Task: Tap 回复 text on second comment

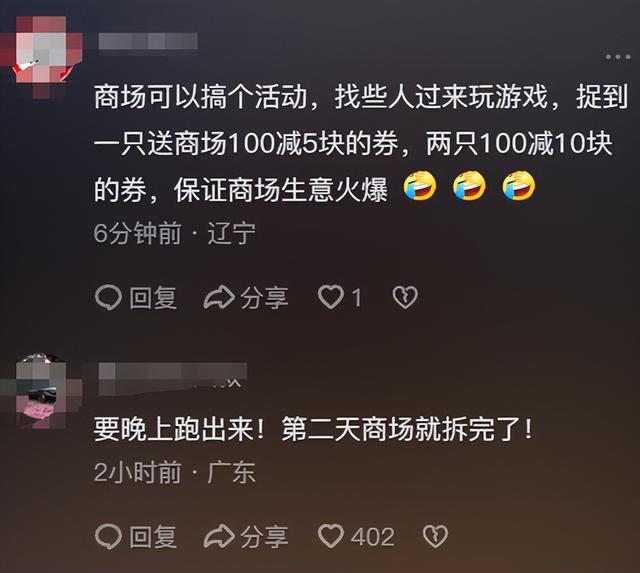Action: coord(153,537)
